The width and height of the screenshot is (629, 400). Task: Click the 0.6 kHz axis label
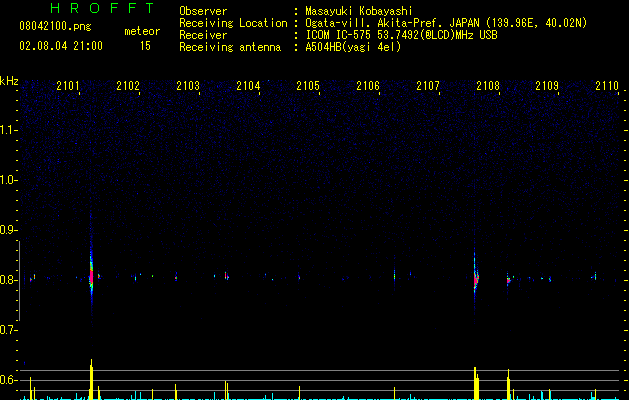coord(8,380)
